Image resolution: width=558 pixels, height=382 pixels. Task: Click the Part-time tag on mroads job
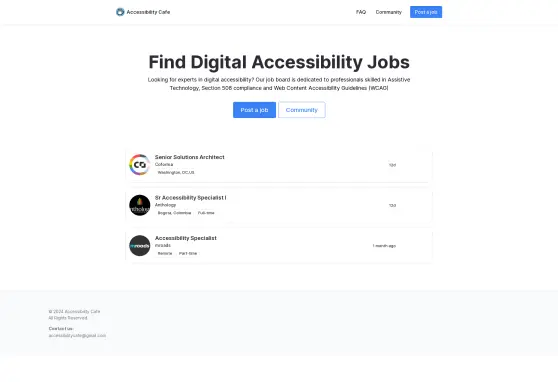(x=188, y=253)
